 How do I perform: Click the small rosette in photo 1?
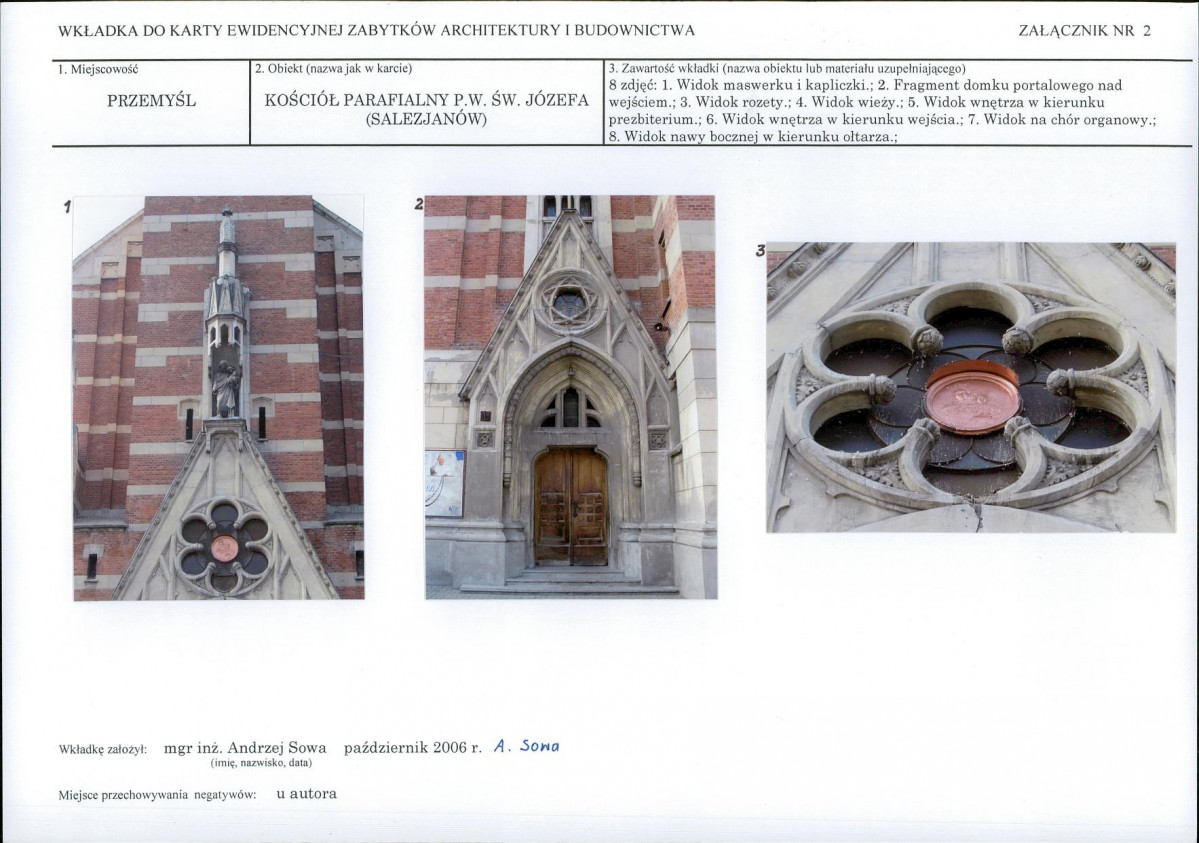(225, 546)
